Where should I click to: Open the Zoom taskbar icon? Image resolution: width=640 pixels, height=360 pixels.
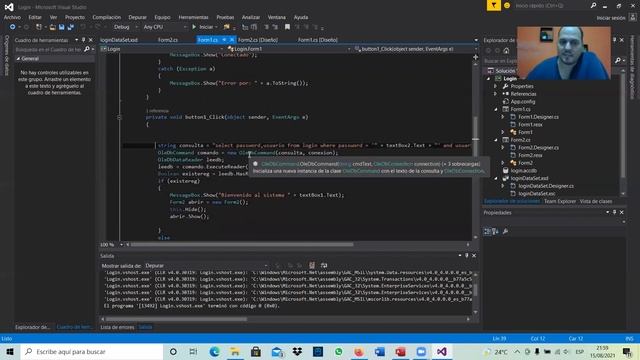pyautogui.click(x=421, y=351)
